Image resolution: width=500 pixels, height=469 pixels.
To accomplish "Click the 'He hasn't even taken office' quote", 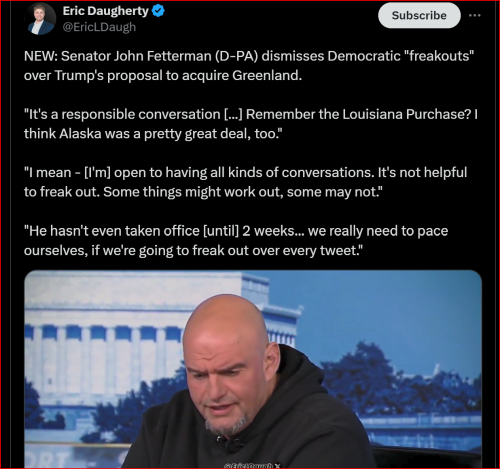I will (x=236, y=240).
